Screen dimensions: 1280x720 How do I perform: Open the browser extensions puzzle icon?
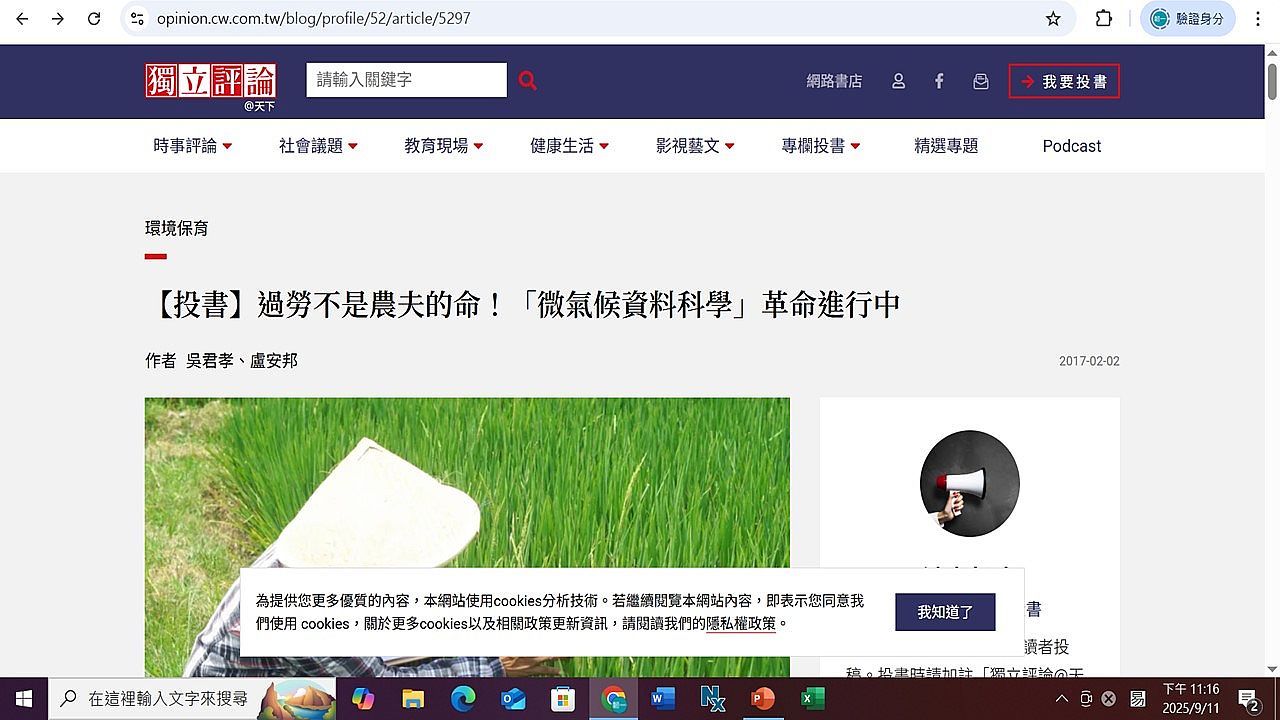1104,19
